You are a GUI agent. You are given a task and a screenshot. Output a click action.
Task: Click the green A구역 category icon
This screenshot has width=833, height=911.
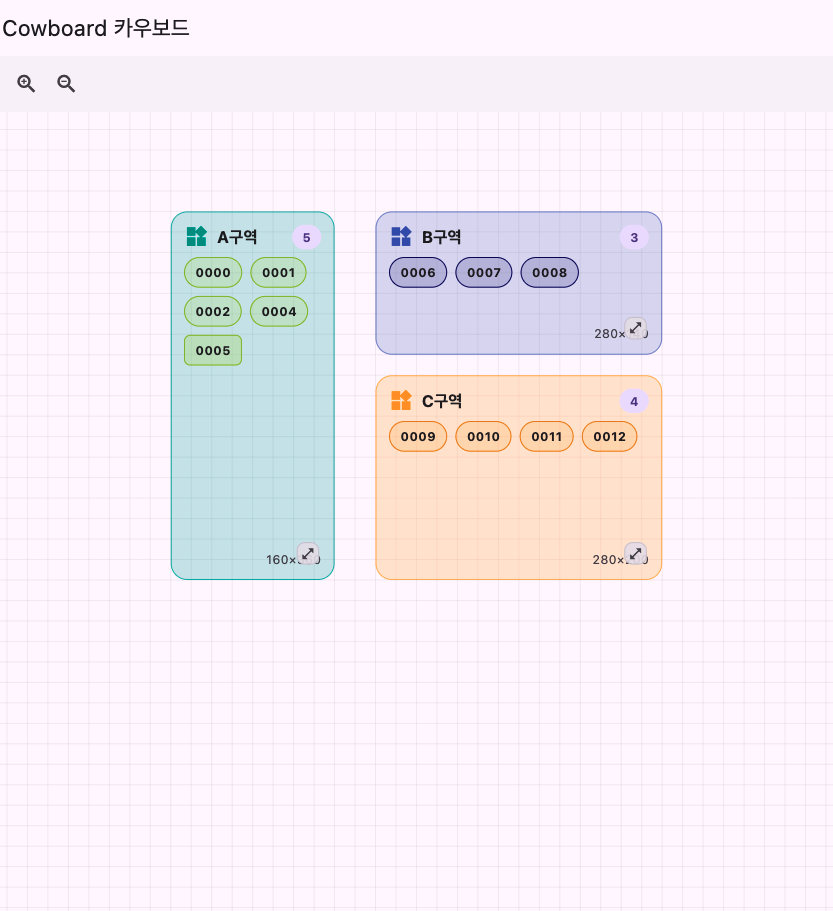196,237
